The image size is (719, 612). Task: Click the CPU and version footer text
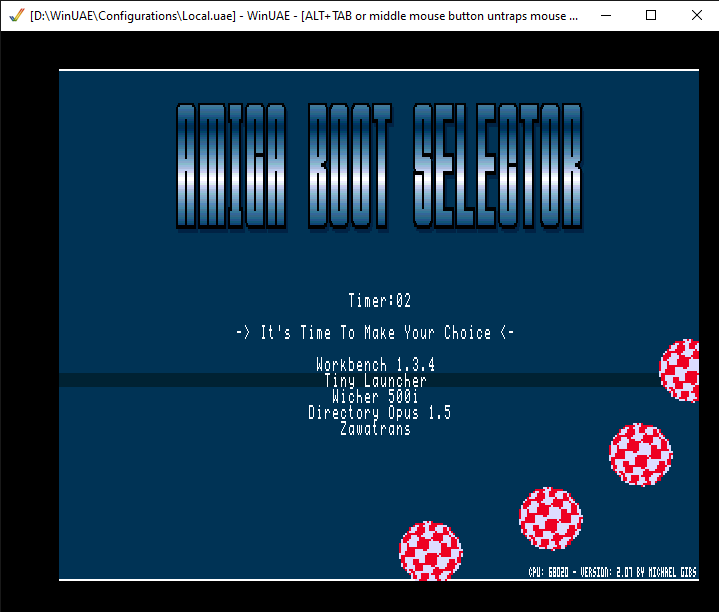(x=612, y=572)
